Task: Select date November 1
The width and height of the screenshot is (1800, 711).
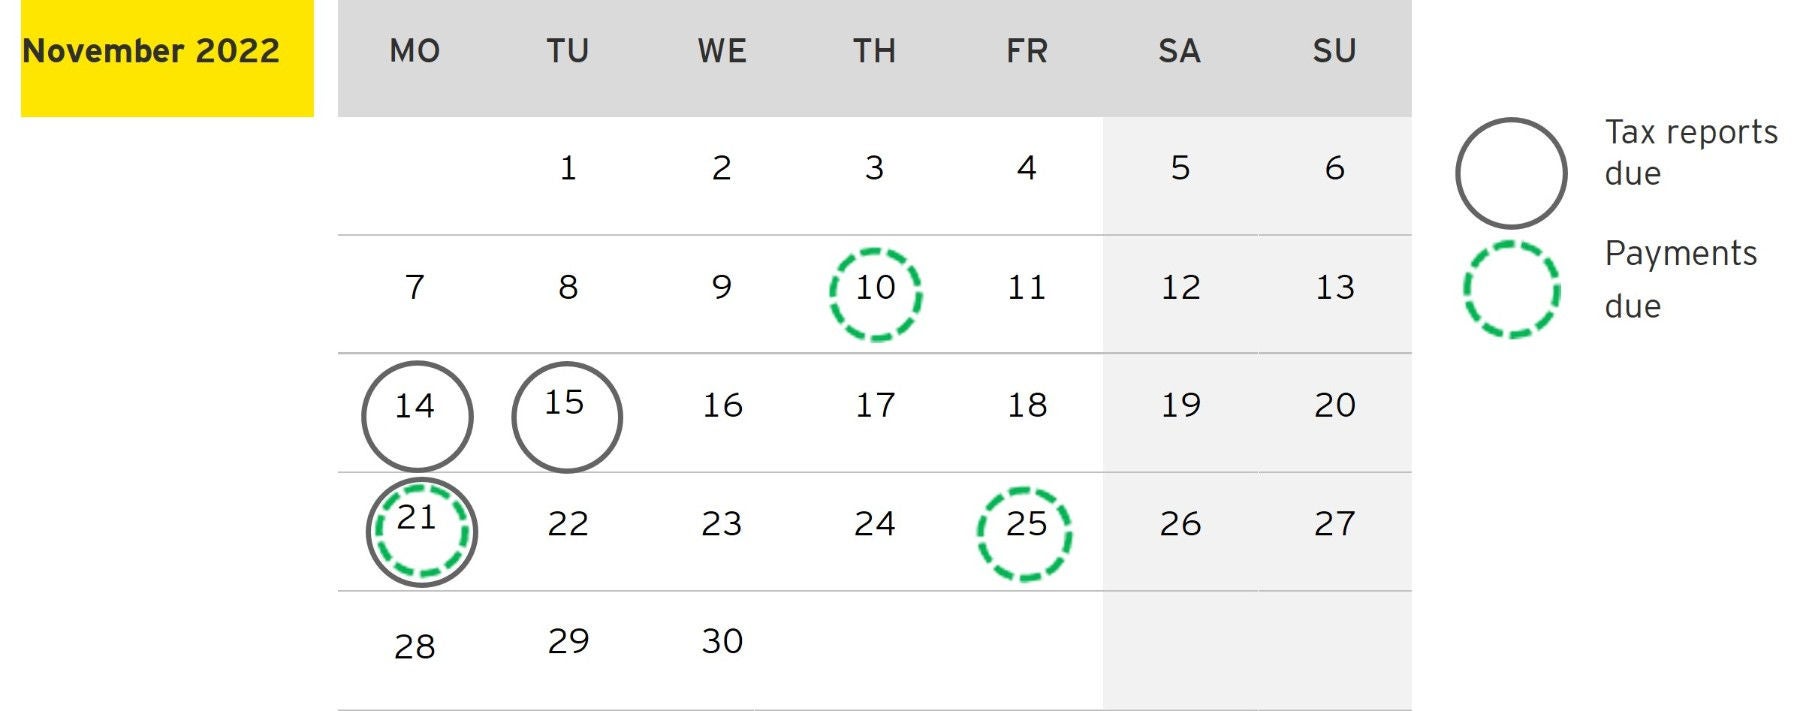Action: pos(568,168)
